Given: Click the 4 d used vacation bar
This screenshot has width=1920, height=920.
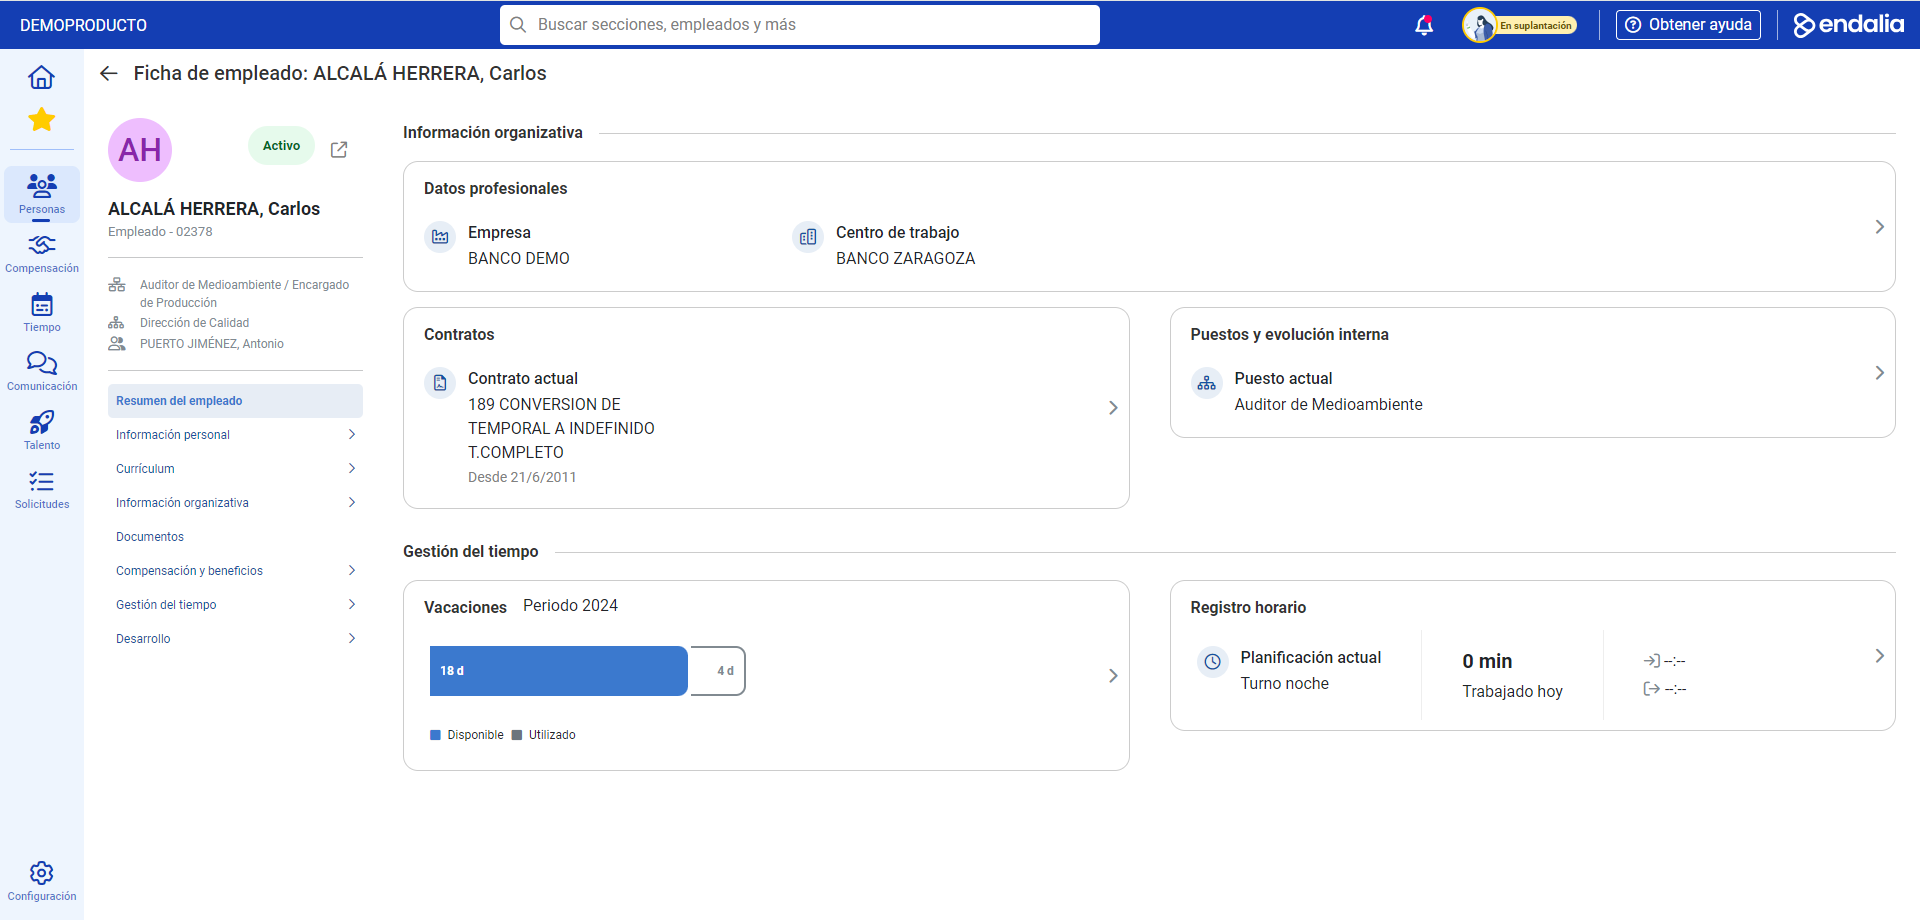Looking at the screenshot, I should point(718,671).
